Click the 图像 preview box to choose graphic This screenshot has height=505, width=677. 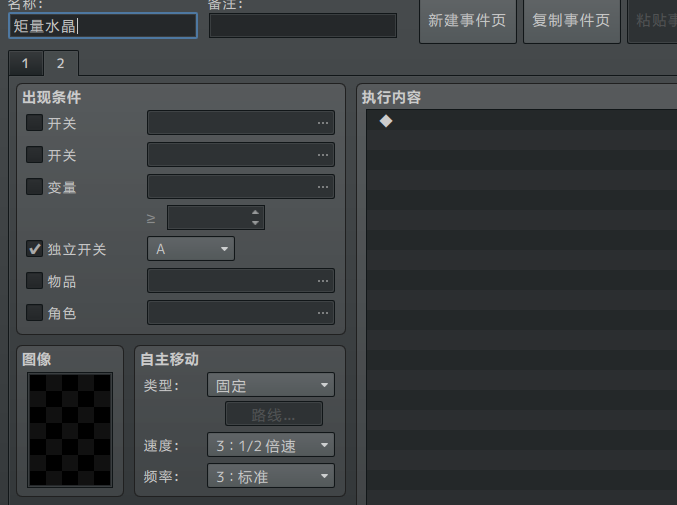tap(70, 430)
